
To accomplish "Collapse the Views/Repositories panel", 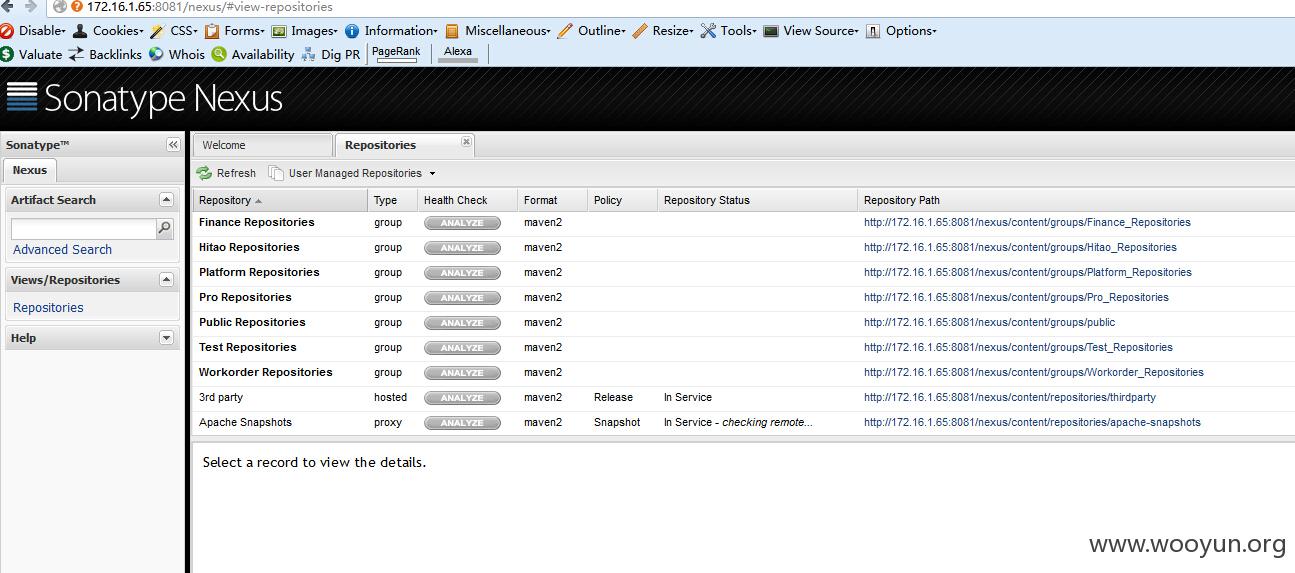I will click(166, 280).
